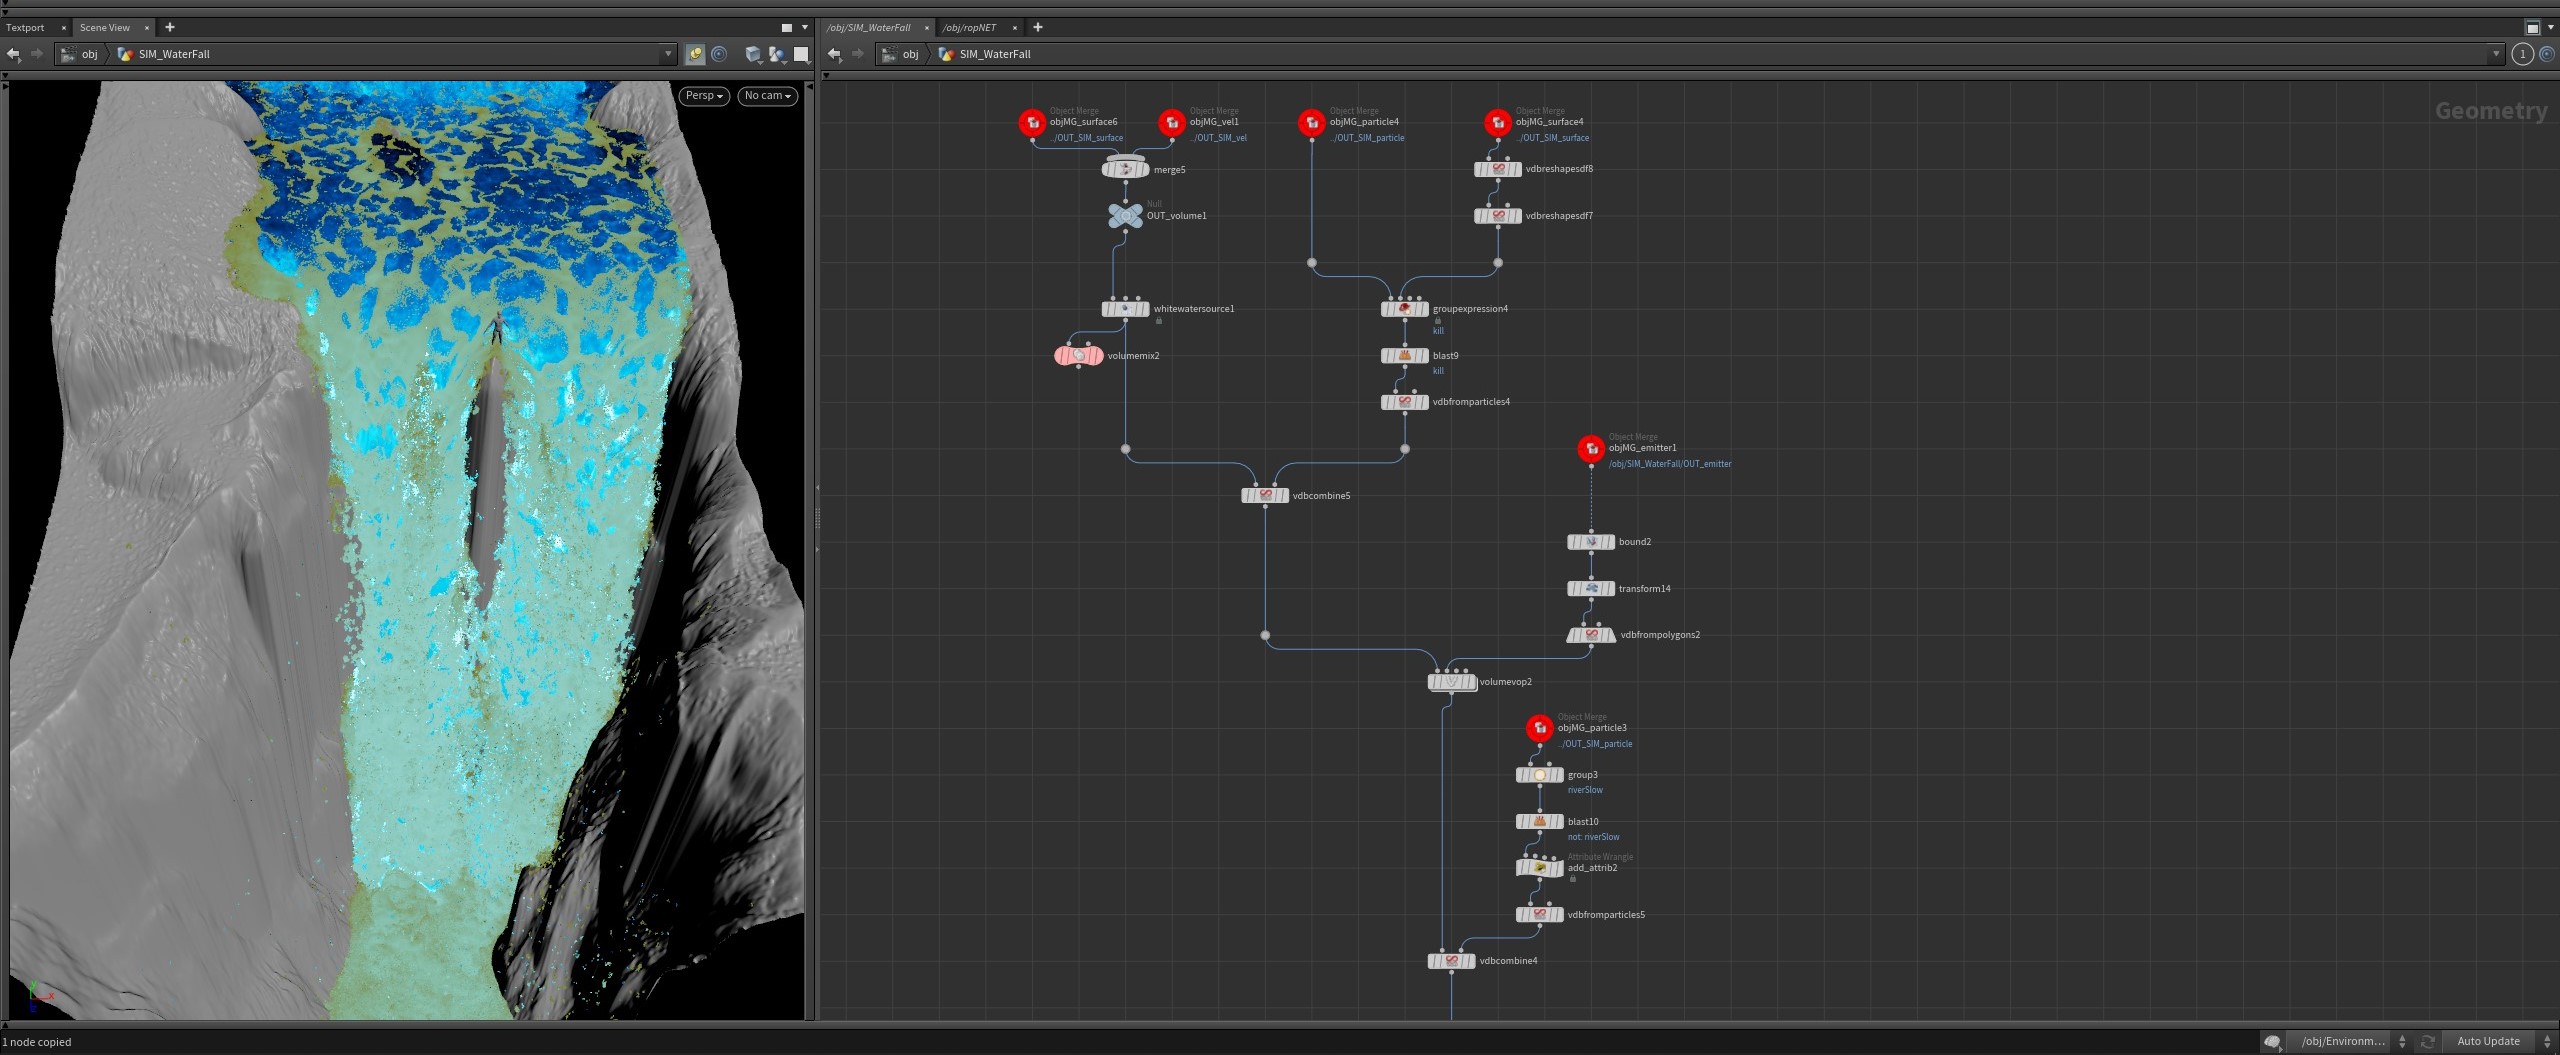2560x1055 pixels.
Task: Select the groupexpression4 node
Action: [1405, 309]
